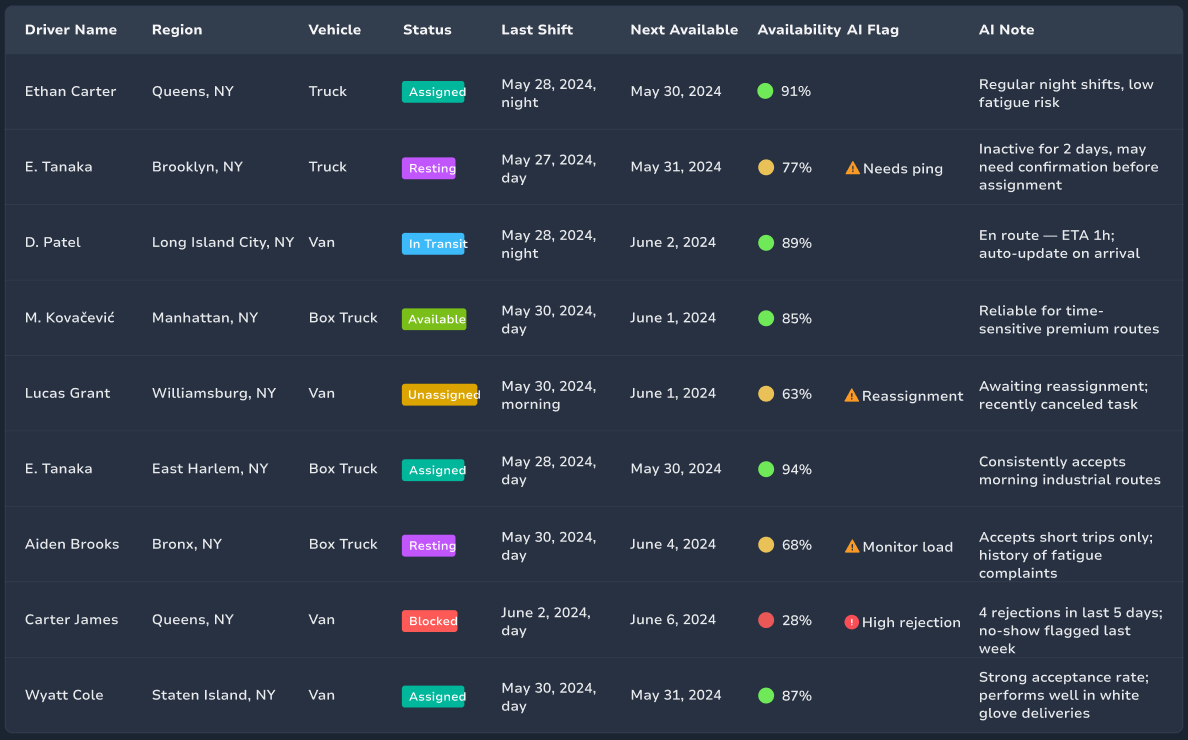This screenshot has width=1188, height=740.
Task: Click the green availability dot beside Wyatt Cole's 87%
Action: coord(765,695)
